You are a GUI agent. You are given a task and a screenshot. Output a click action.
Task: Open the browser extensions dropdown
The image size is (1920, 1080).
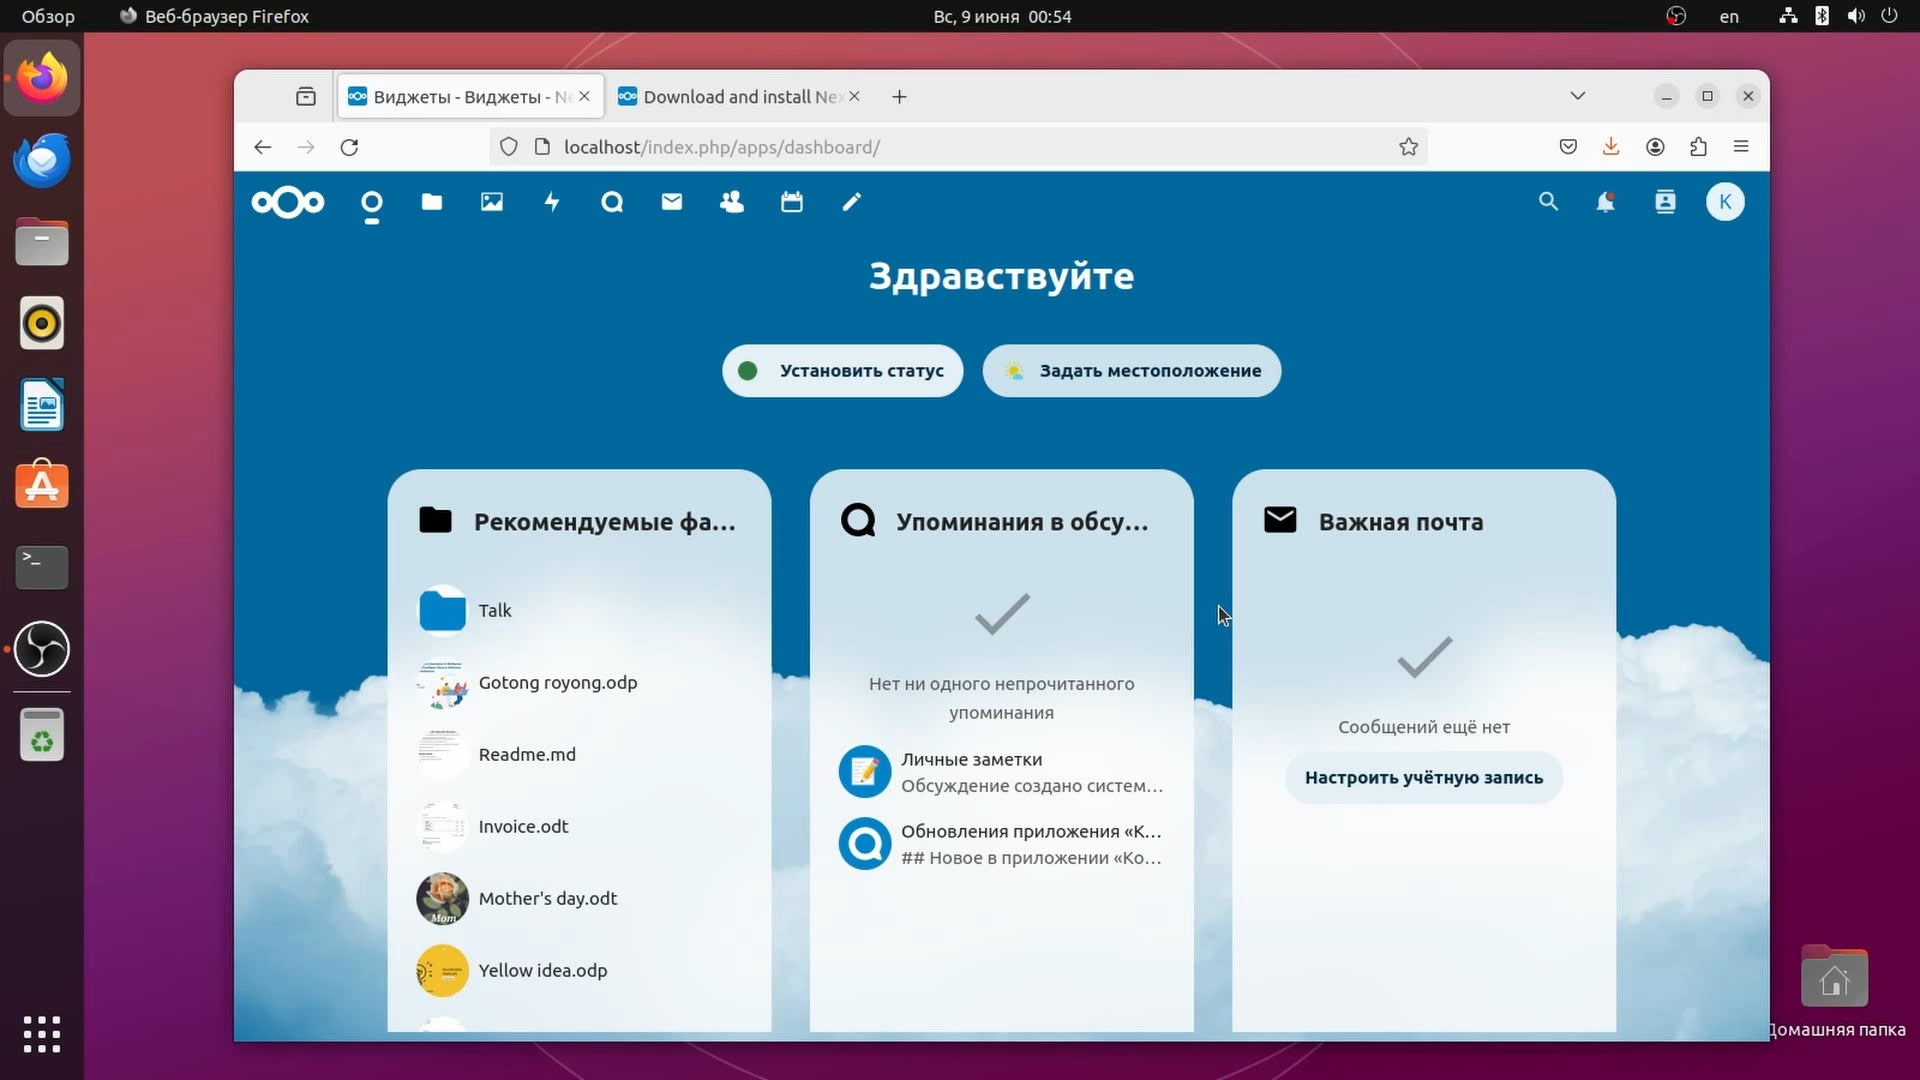coord(1698,147)
